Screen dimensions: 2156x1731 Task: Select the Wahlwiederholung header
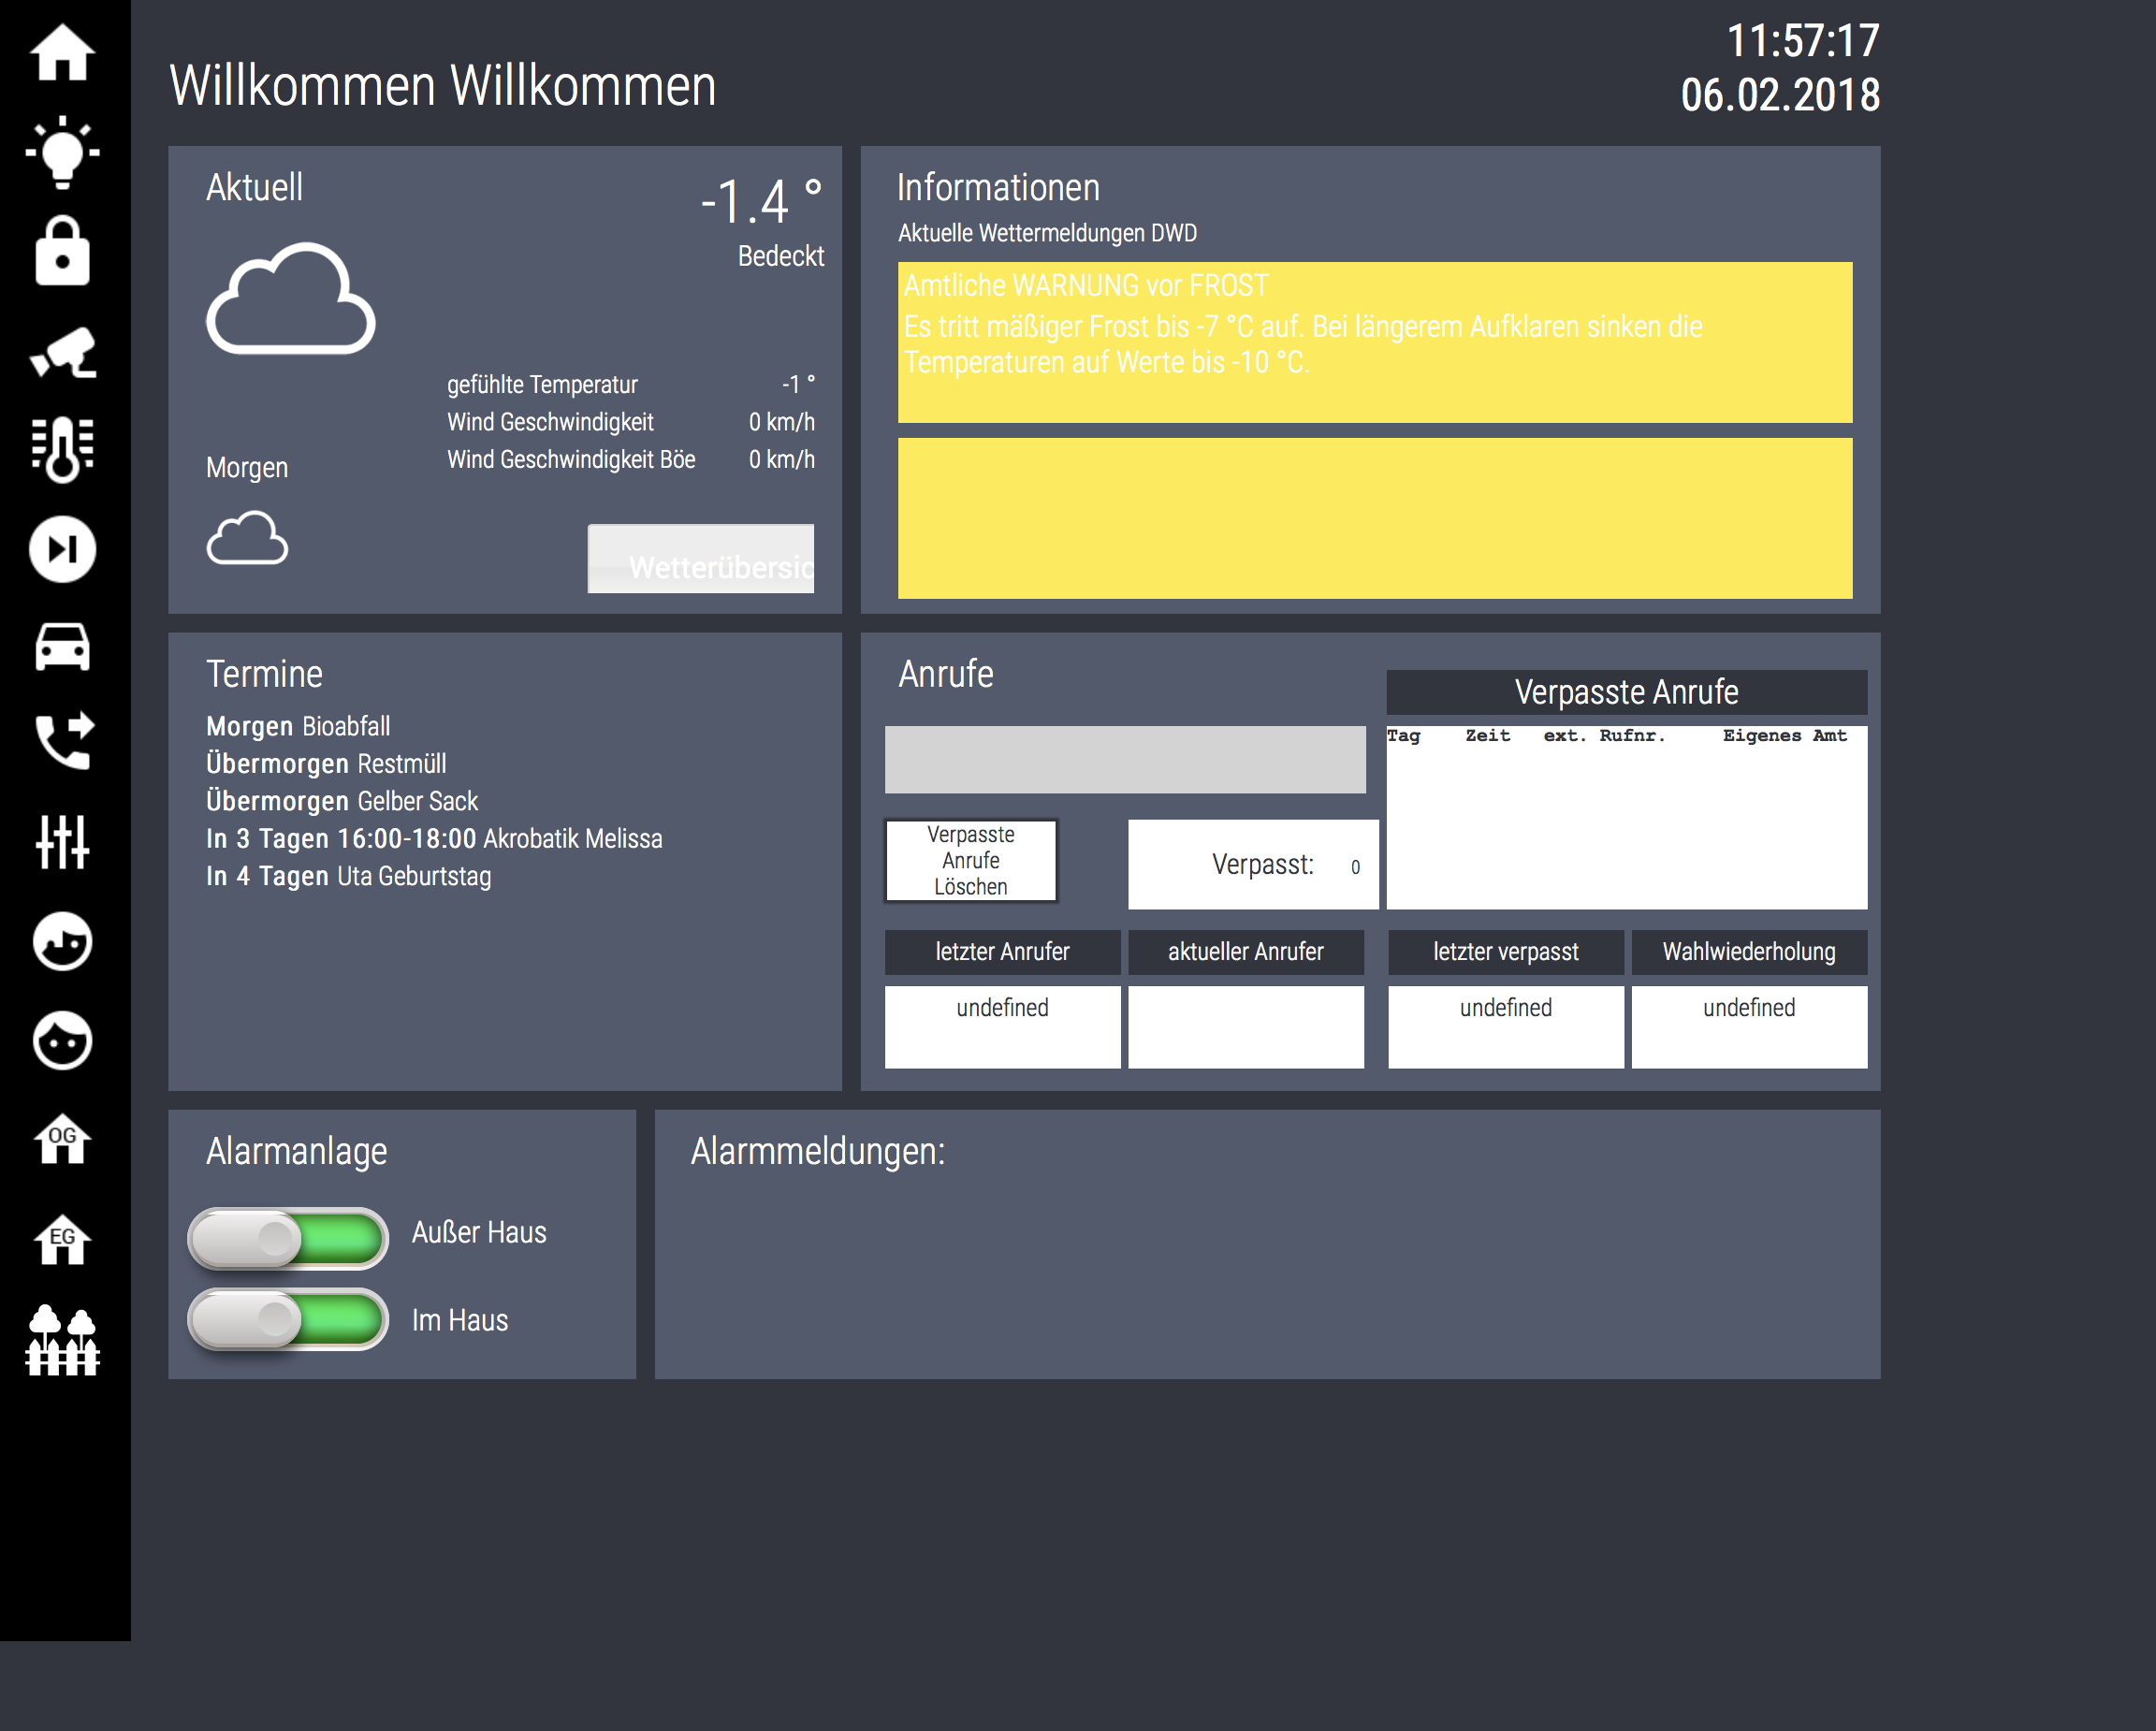pyautogui.click(x=1748, y=952)
